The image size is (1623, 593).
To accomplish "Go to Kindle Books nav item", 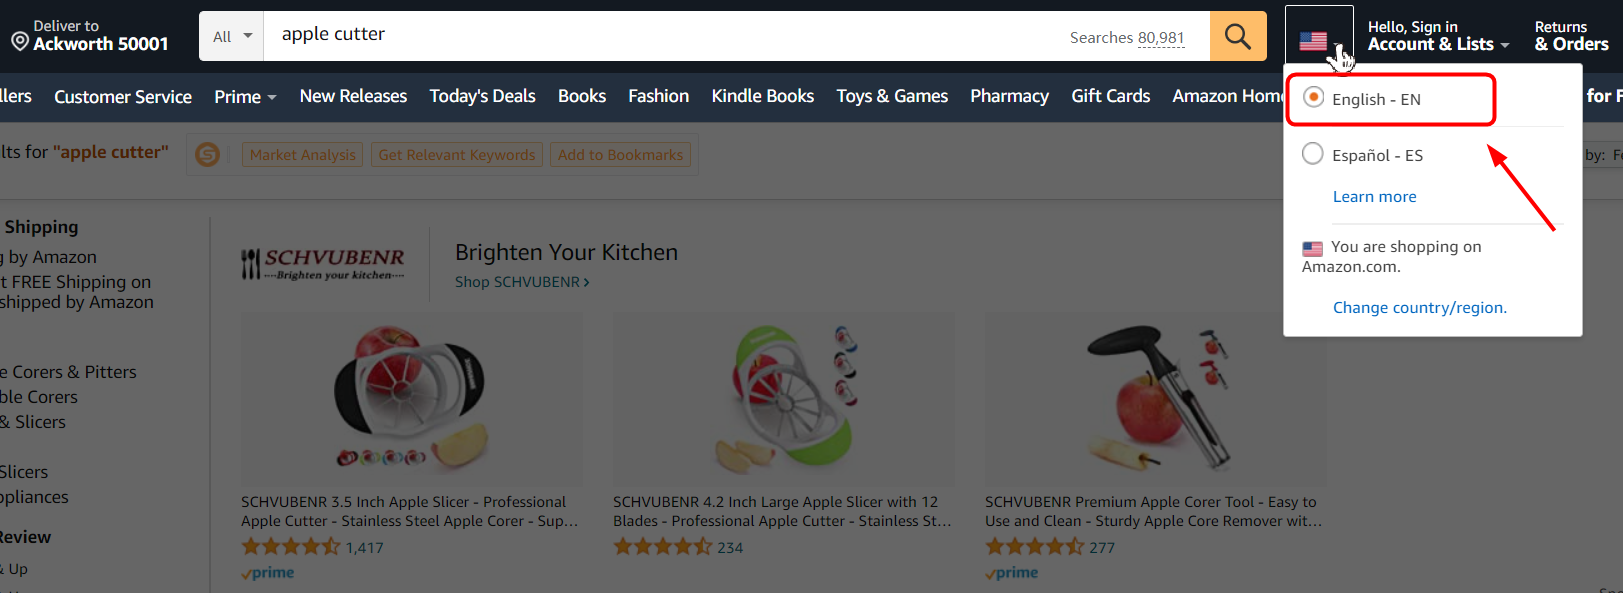I will tap(762, 96).
